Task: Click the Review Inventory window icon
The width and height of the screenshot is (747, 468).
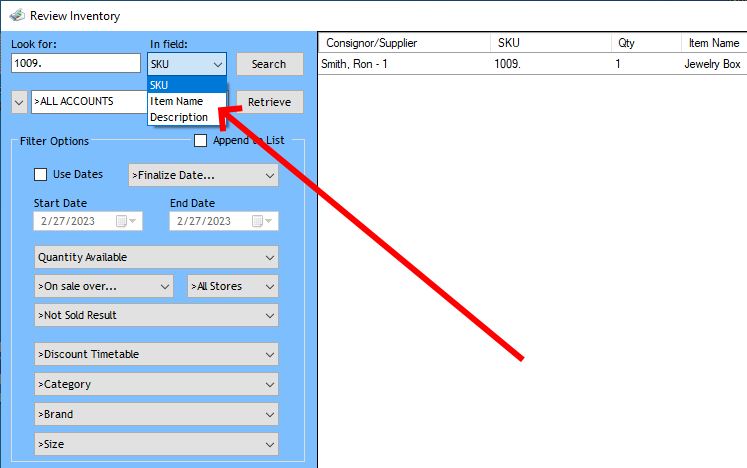Action: (17, 15)
